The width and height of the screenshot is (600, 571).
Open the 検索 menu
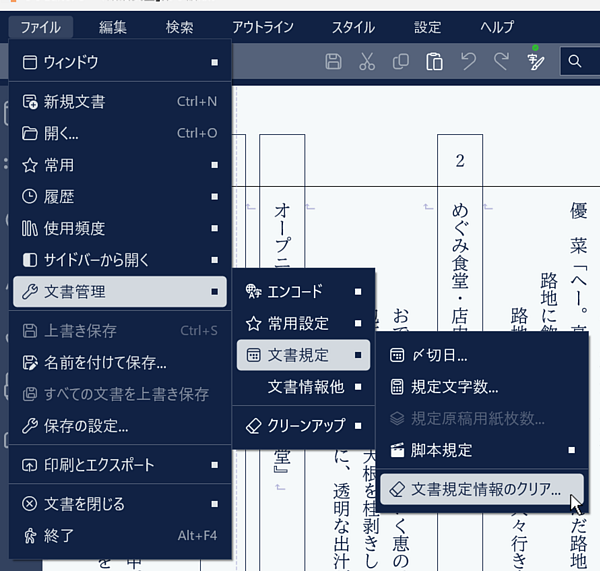click(179, 27)
